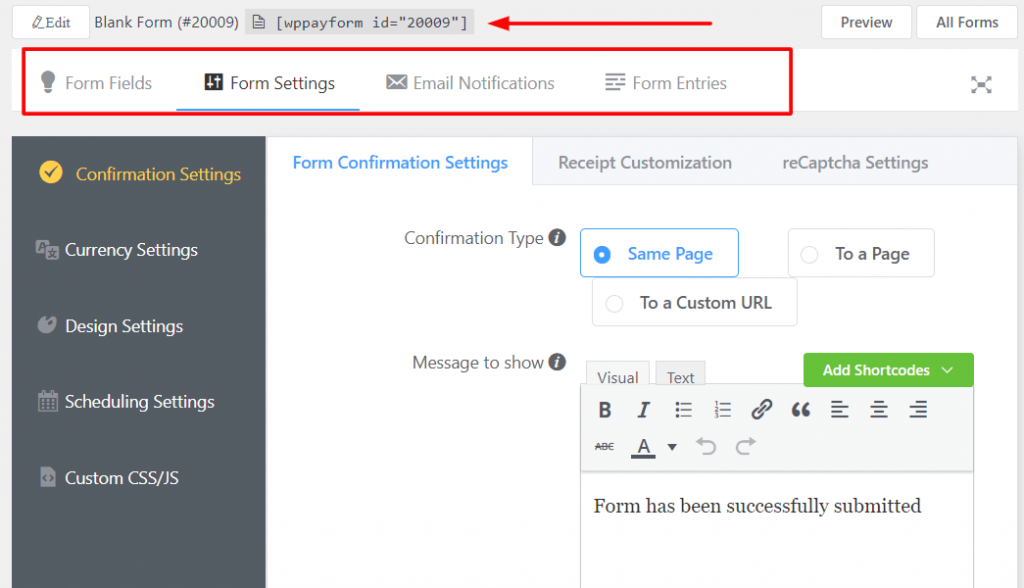Preview the Blank Form
Screen dimensions: 1024x588
(866, 21)
